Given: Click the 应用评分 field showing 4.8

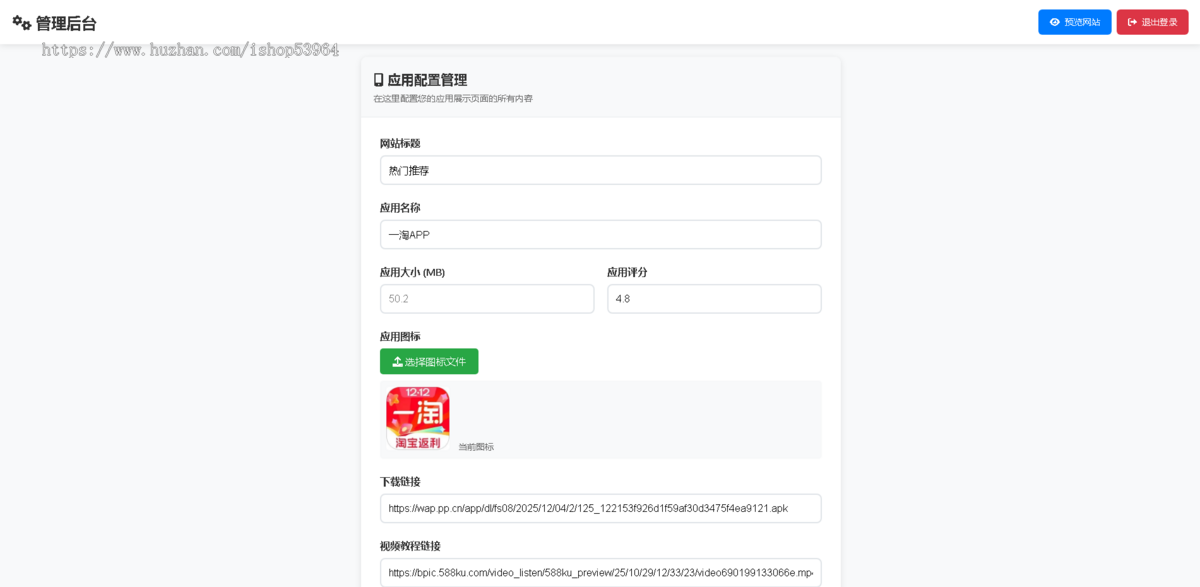Looking at the screenshot, I should [x=714, y=298].
